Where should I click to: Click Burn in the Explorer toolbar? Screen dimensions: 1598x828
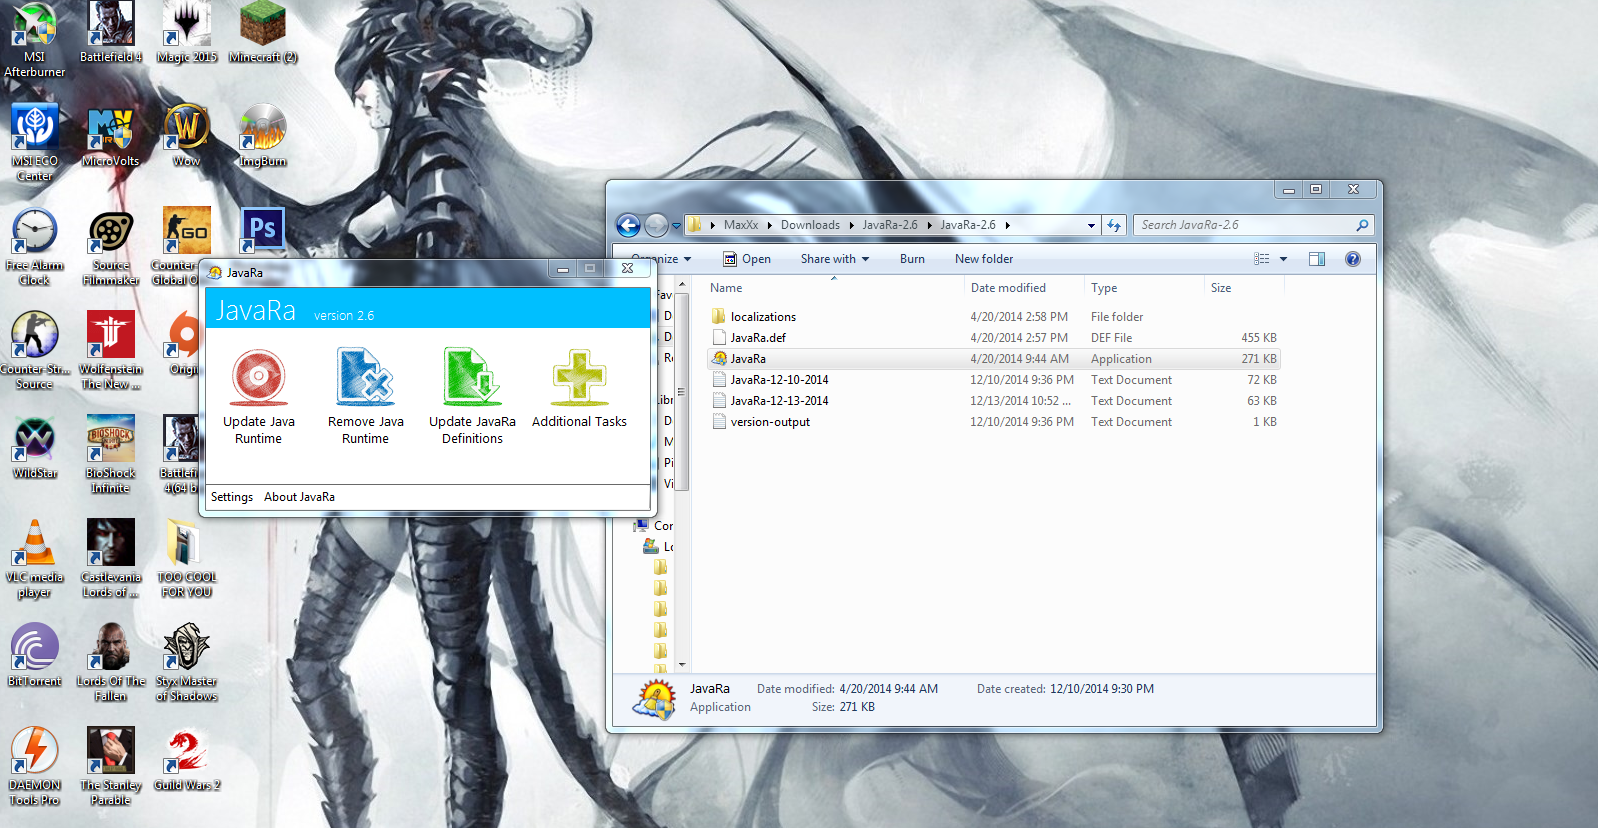click(912, 259)
